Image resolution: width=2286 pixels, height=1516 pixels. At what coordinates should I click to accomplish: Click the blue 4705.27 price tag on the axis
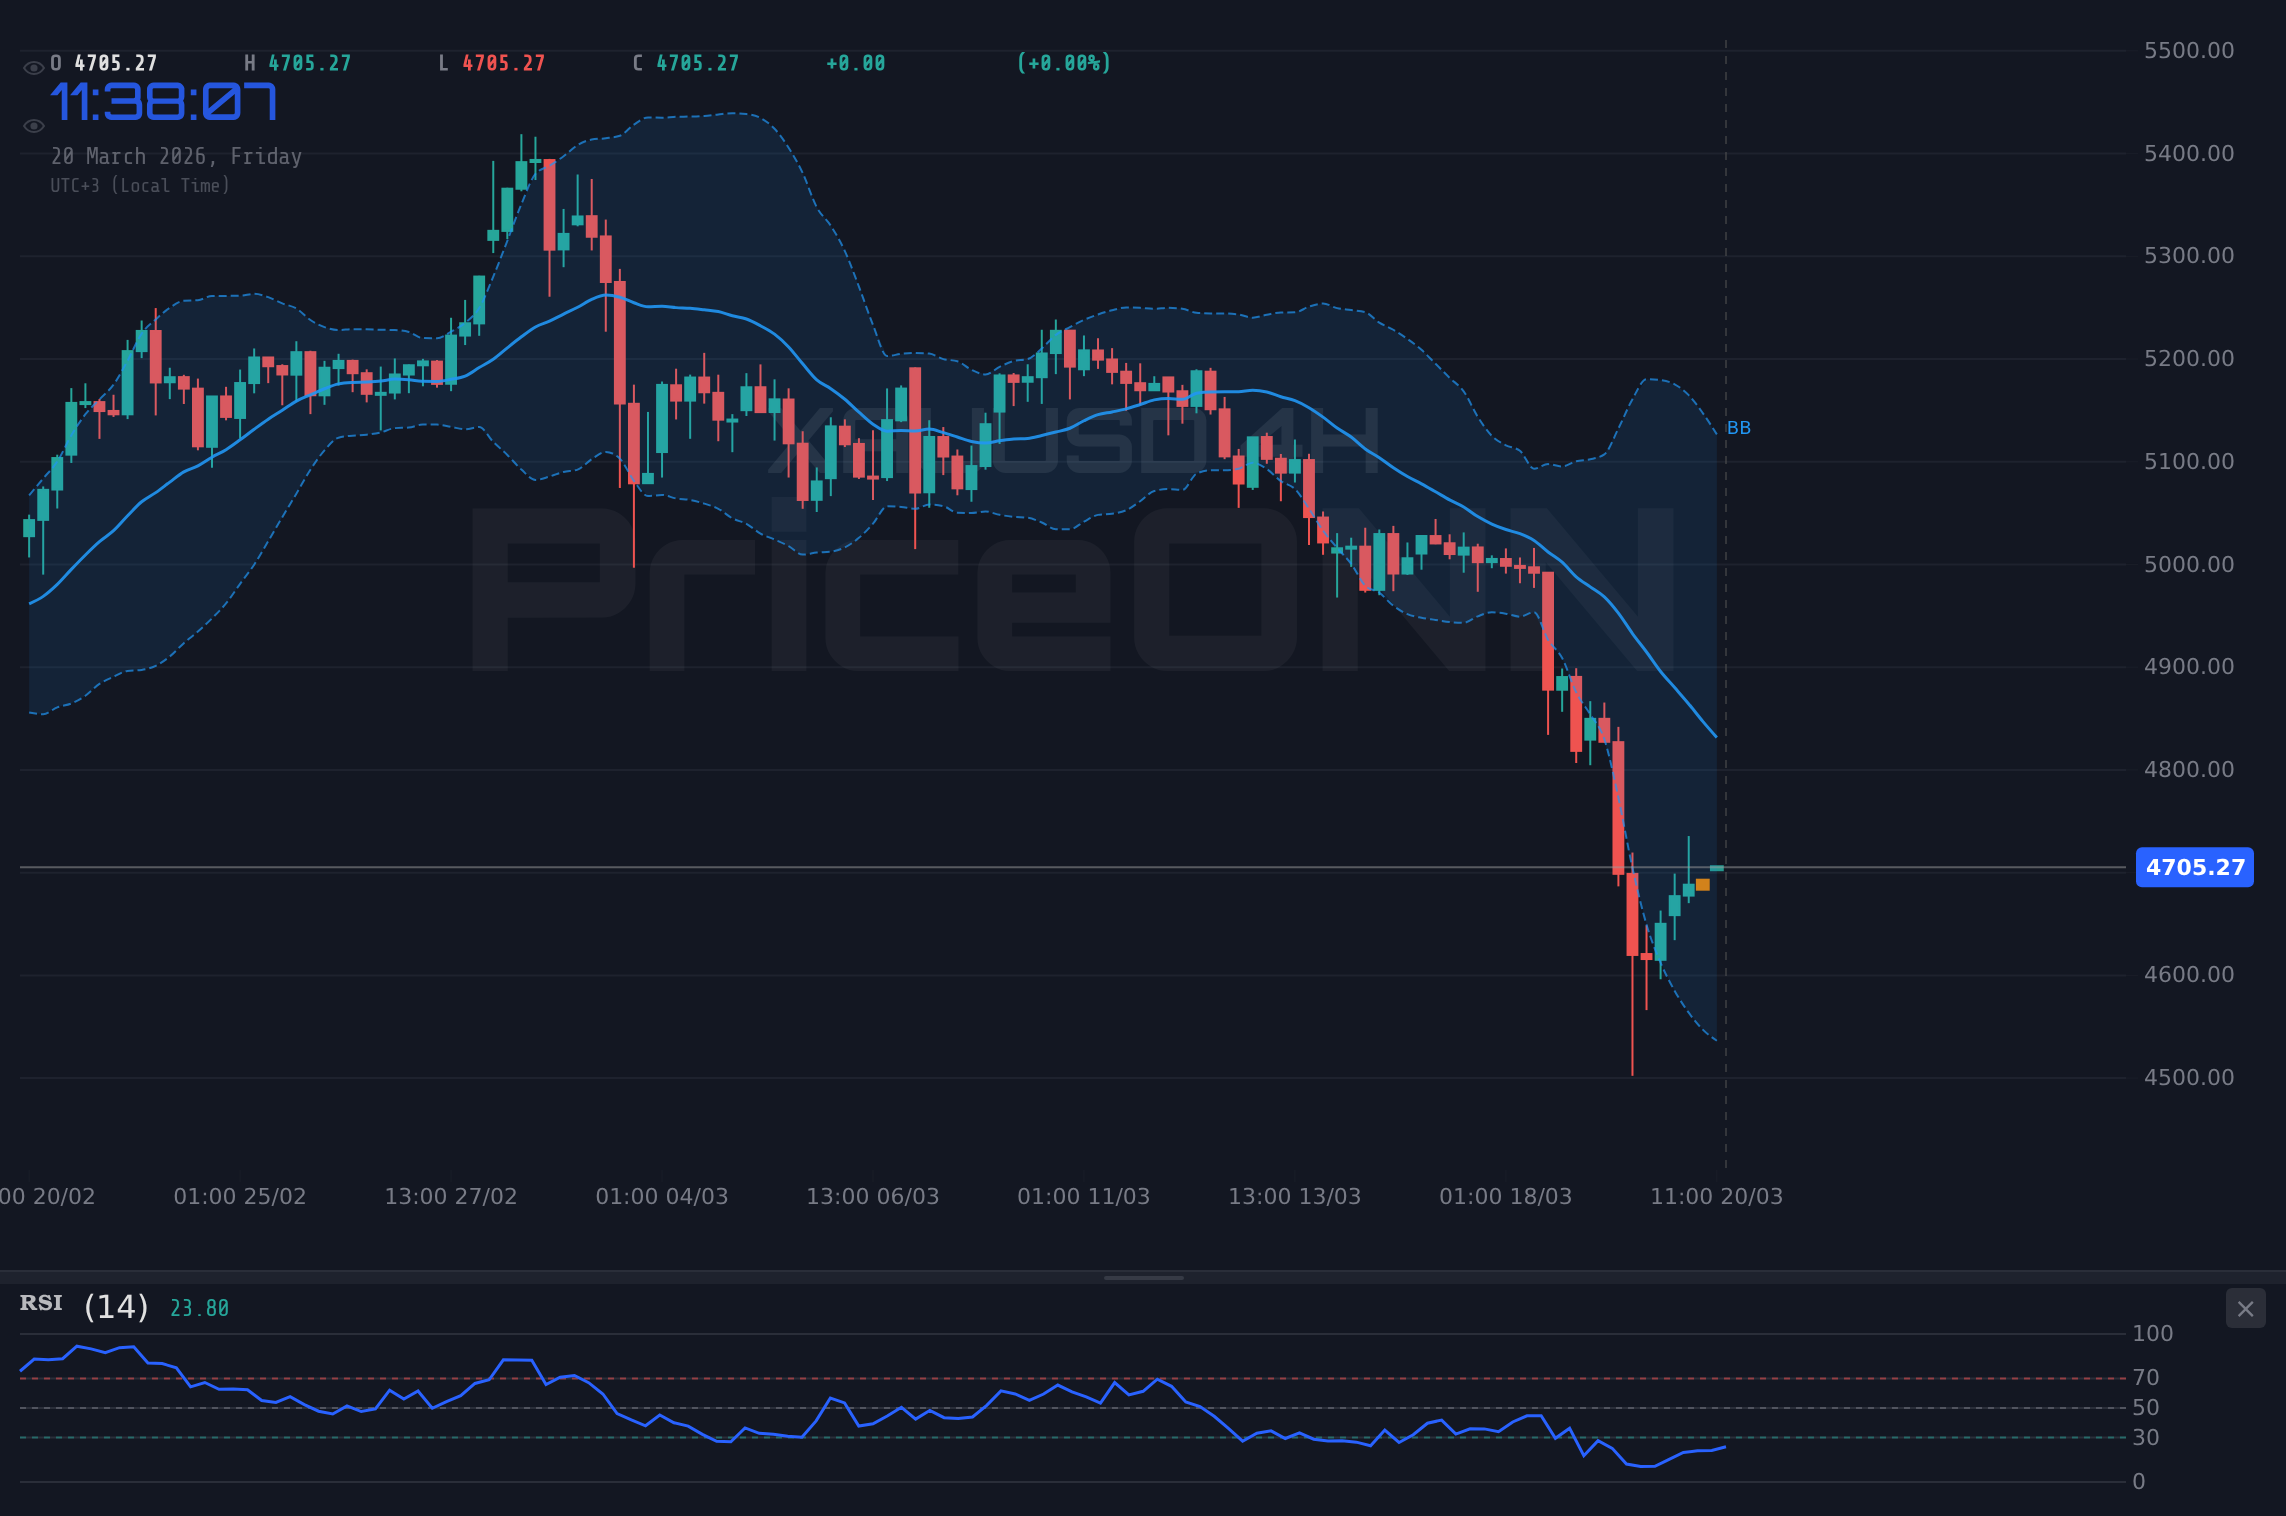2194,867
